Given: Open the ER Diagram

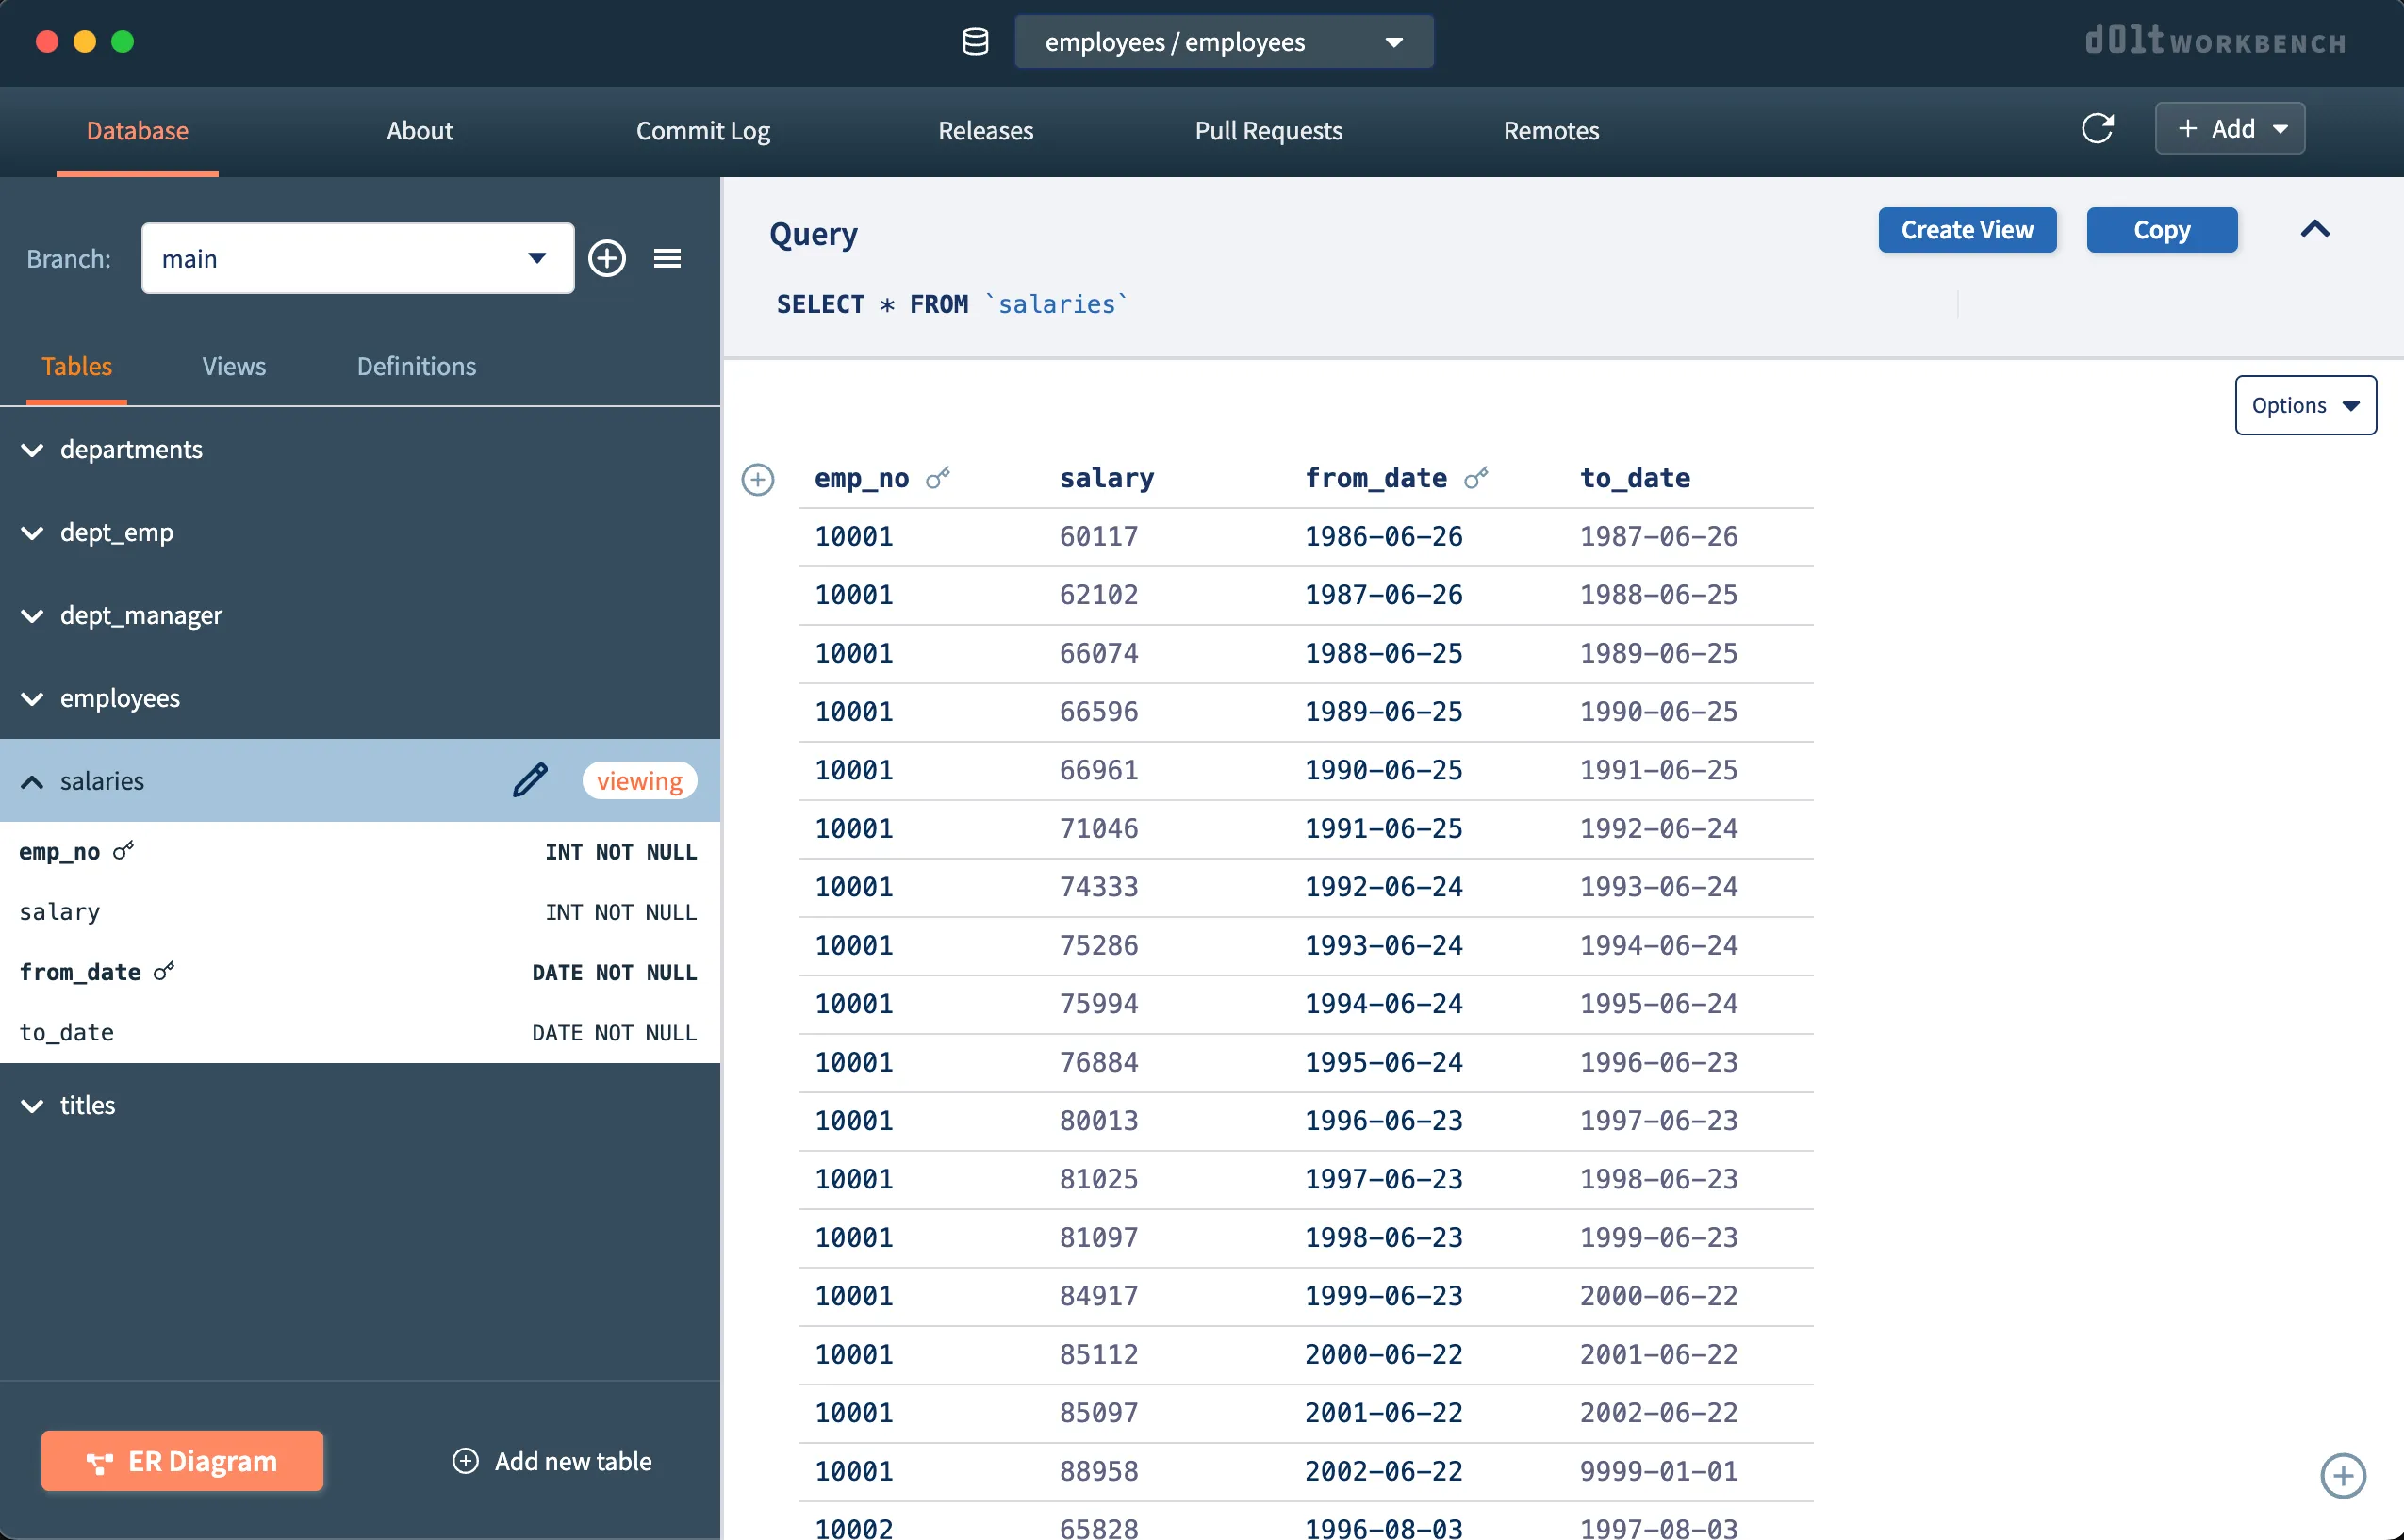Looking at the screenshot, I should (182, 1460).
